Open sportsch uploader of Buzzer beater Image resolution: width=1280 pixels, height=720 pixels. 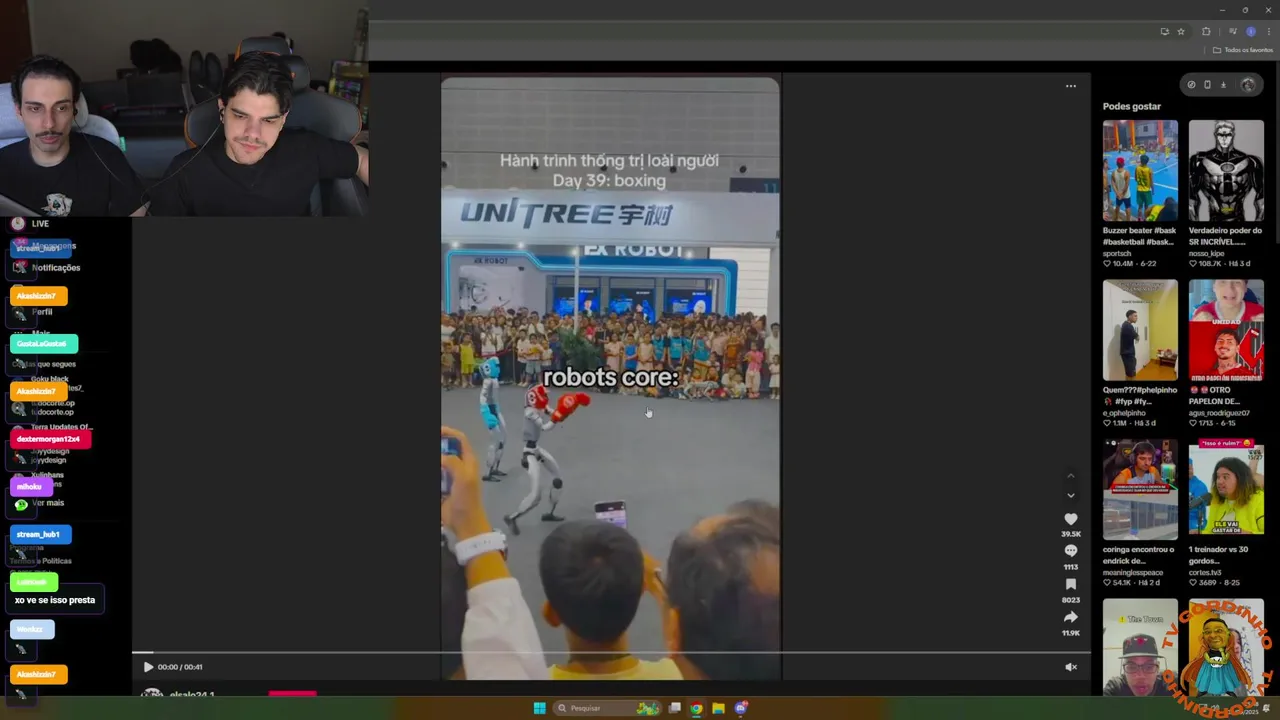tap(1117, 254)
